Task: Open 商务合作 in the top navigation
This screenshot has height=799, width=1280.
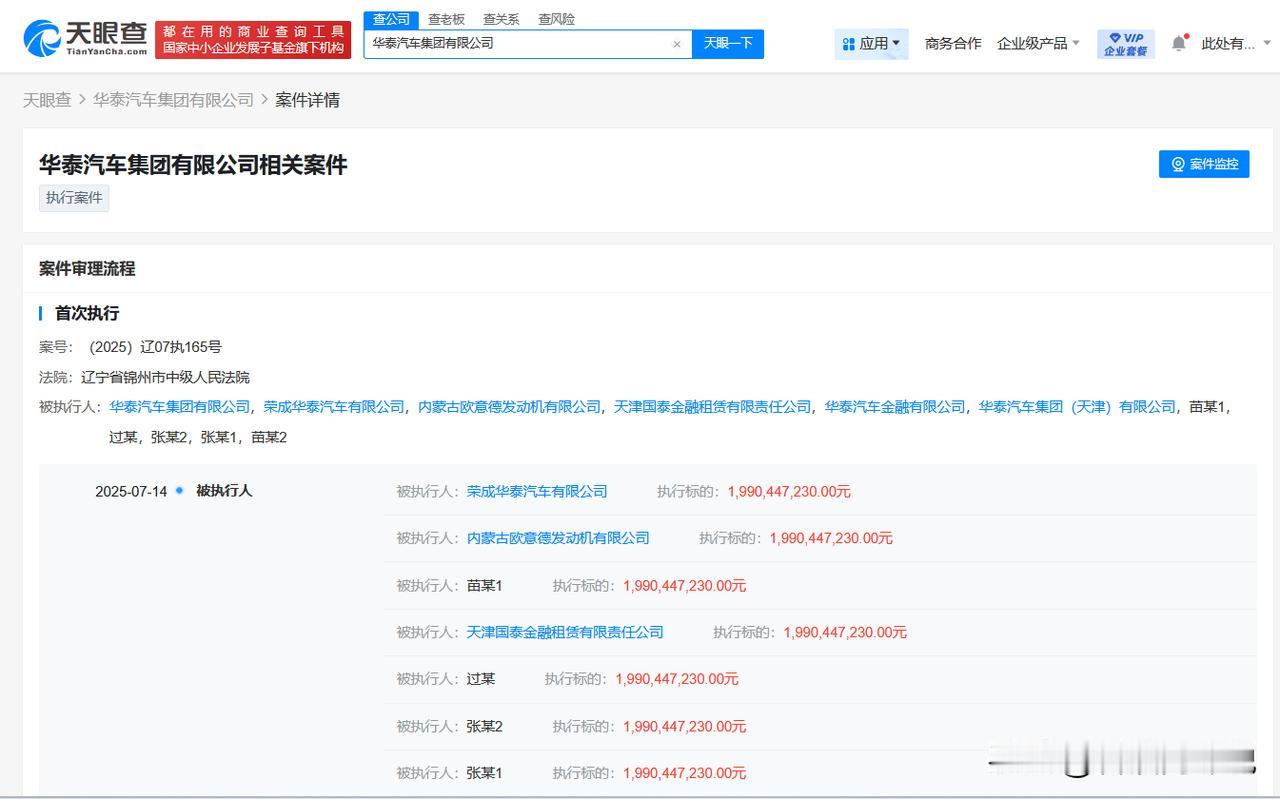Action: point(953,44)
